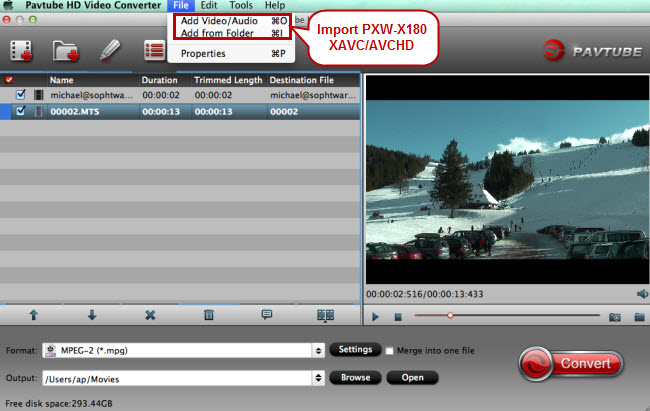Image resolution: width=650 pixels, height=411 pixels.
Task: Select the michael@sophtwa... file name
Action: point(92,95)
